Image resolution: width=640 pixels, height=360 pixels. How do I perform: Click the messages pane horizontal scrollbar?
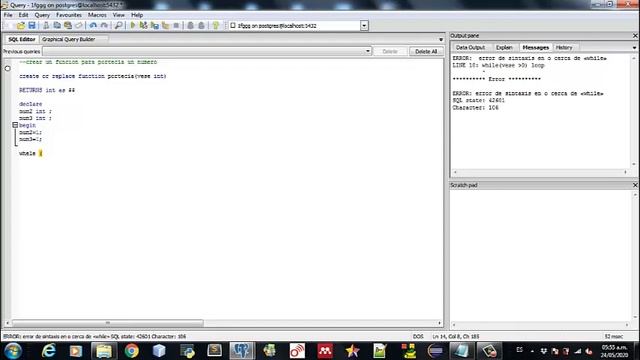pos(540,172)
